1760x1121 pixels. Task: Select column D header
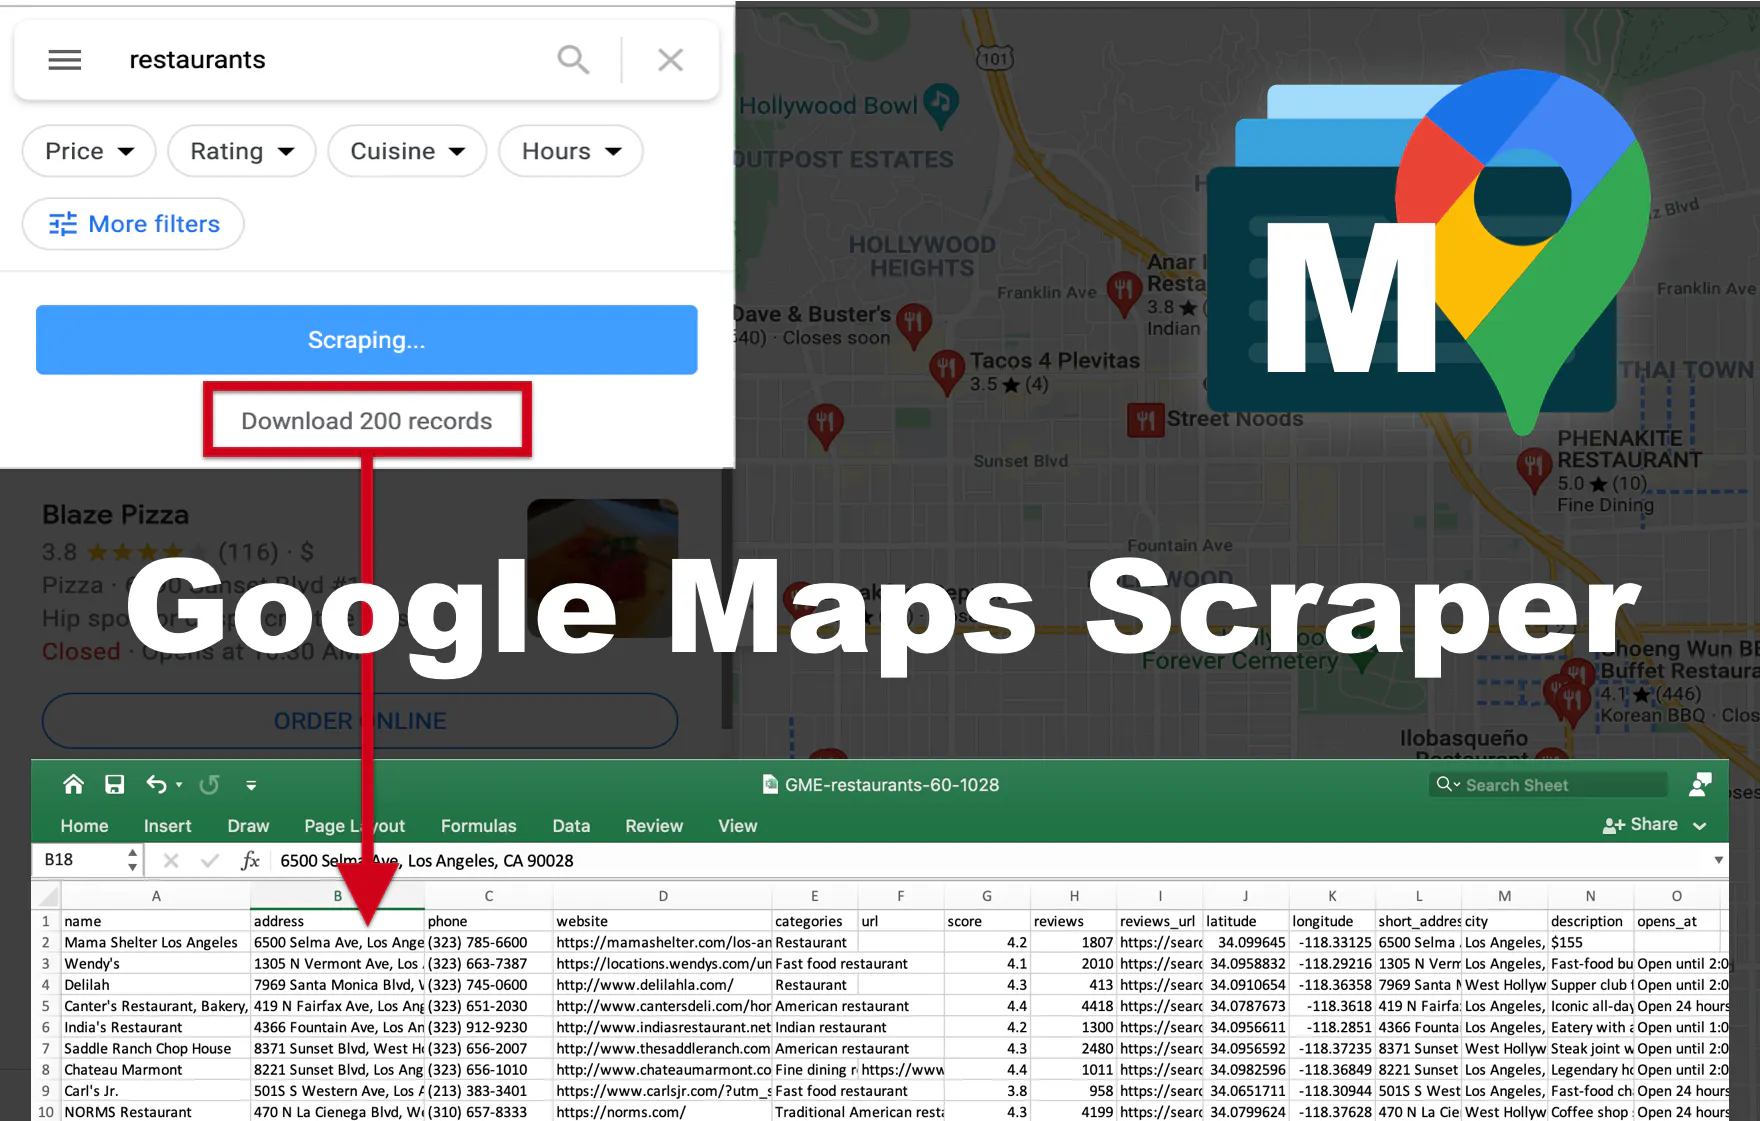click(663, 896)
